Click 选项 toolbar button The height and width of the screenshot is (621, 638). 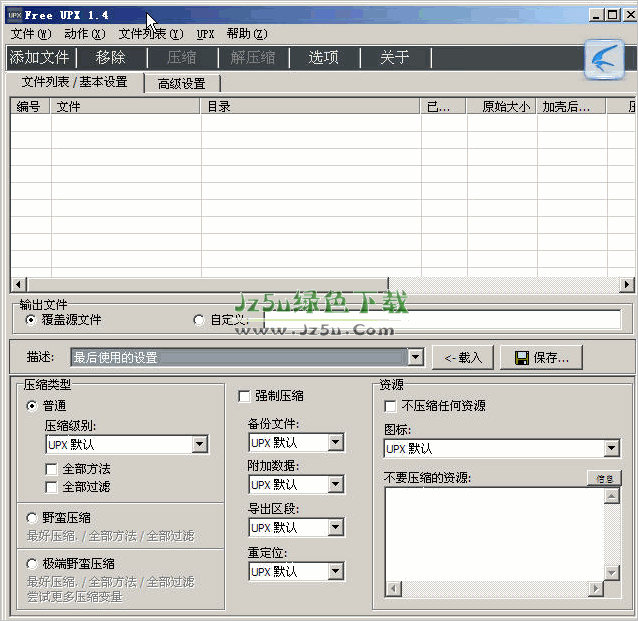click(324, 57)
